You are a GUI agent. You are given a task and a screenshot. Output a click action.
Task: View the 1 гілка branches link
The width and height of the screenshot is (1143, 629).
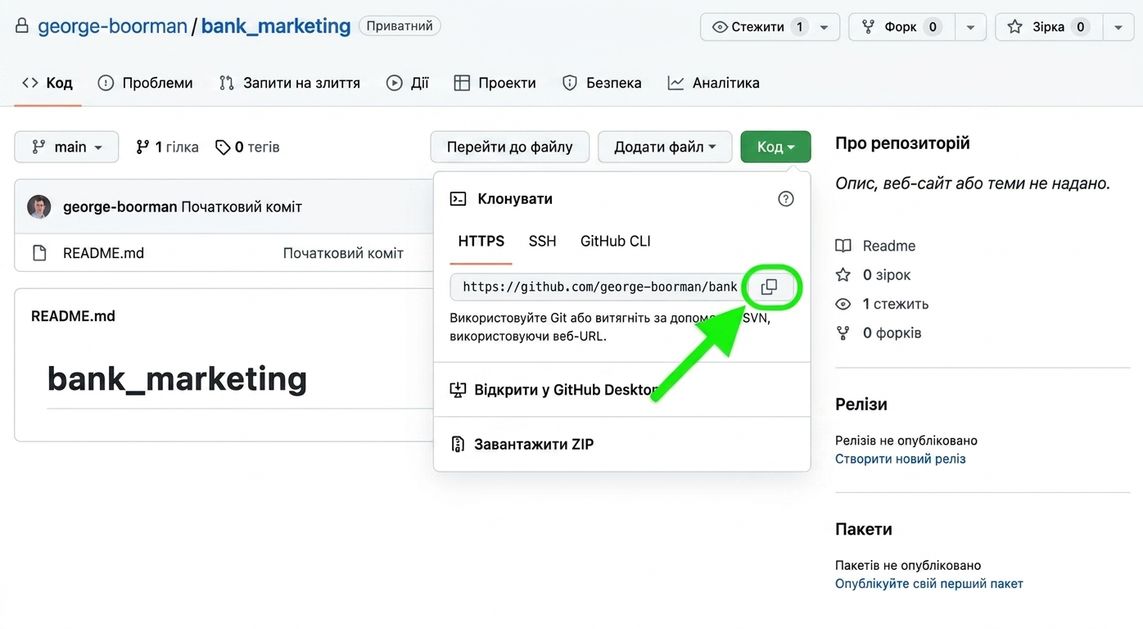(167, 147)
